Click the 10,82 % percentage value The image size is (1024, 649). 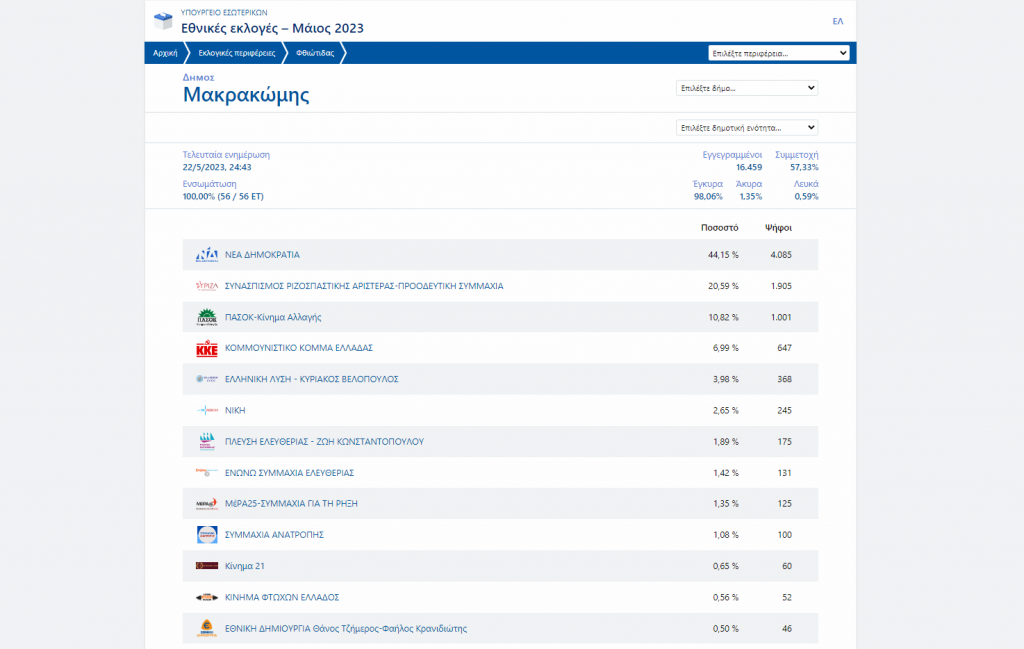tap(723, 317)
